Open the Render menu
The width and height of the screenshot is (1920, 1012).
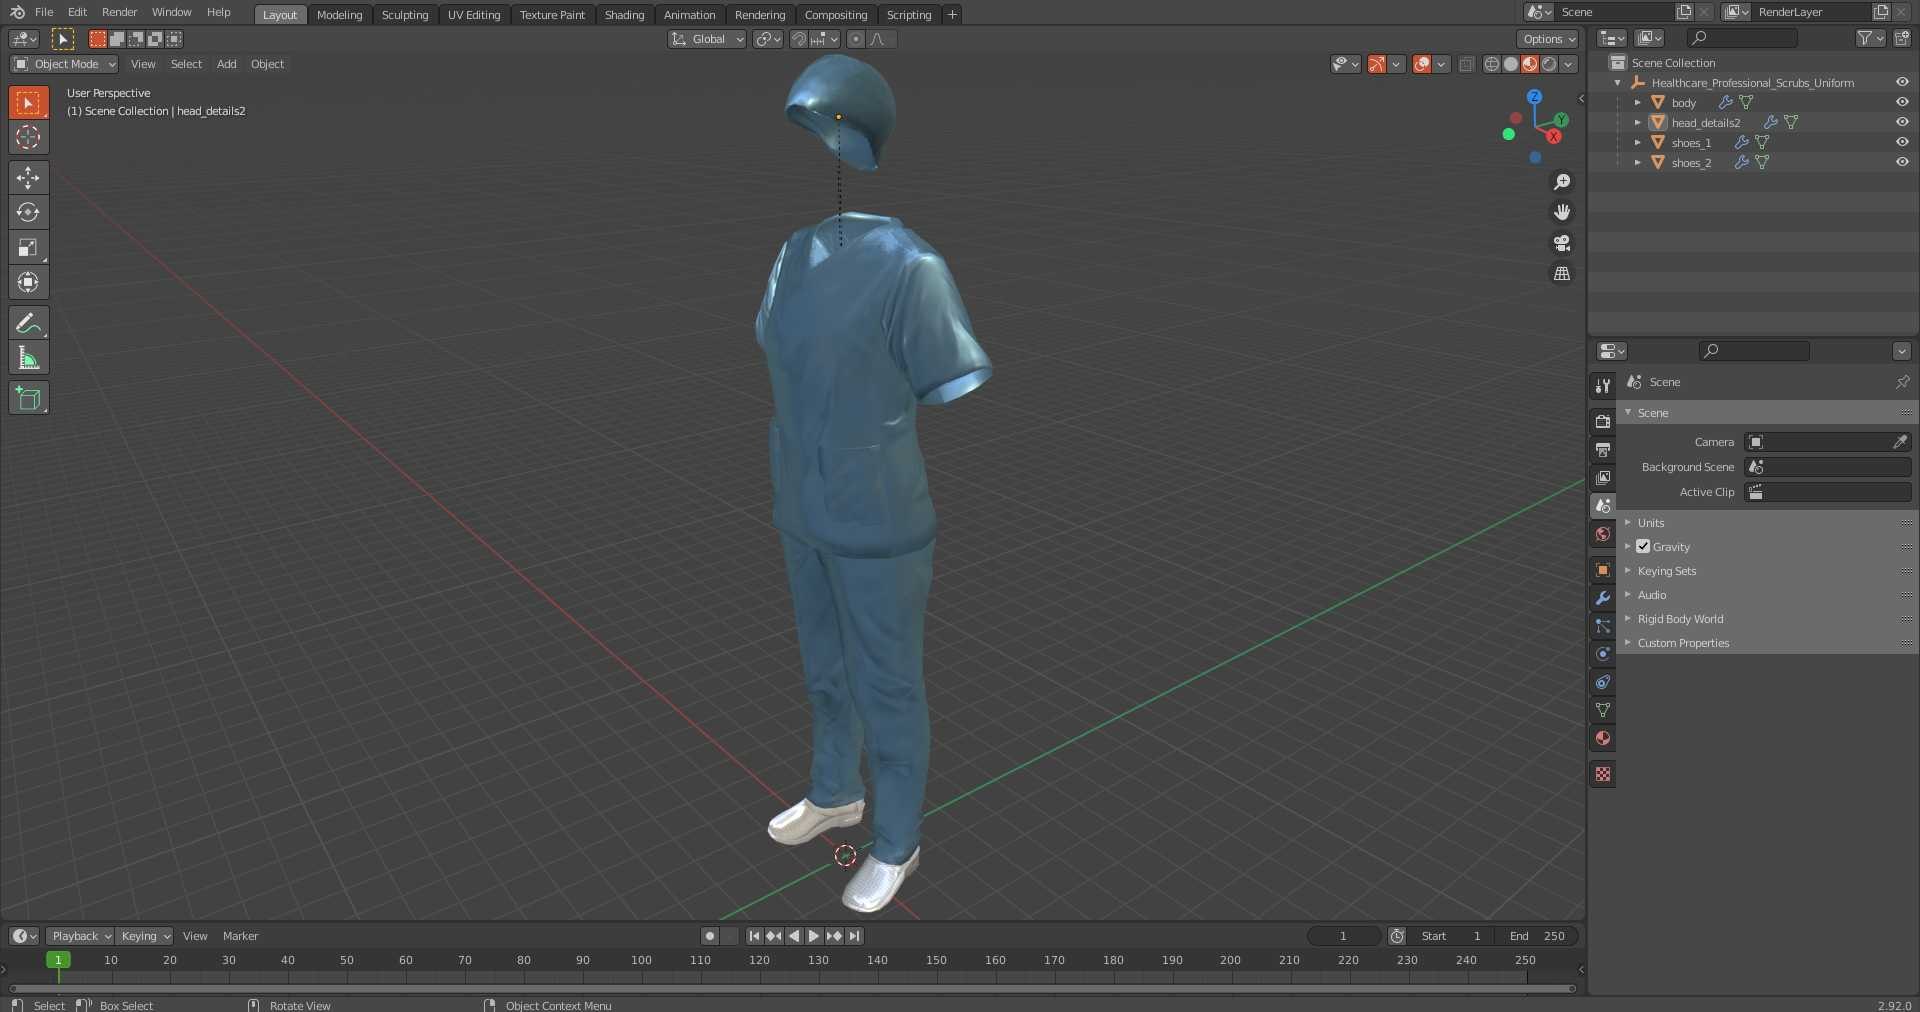point(119,12)
